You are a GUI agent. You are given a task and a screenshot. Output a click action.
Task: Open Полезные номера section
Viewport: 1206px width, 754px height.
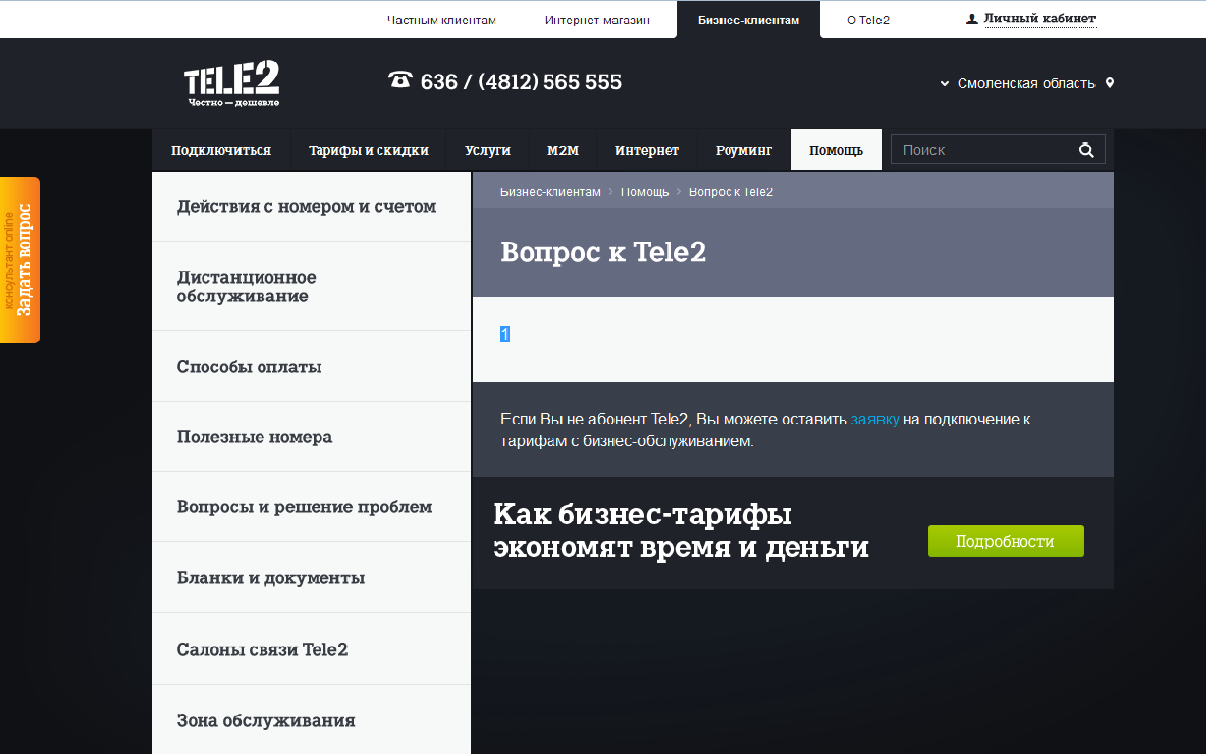click(x=311, y=437)
